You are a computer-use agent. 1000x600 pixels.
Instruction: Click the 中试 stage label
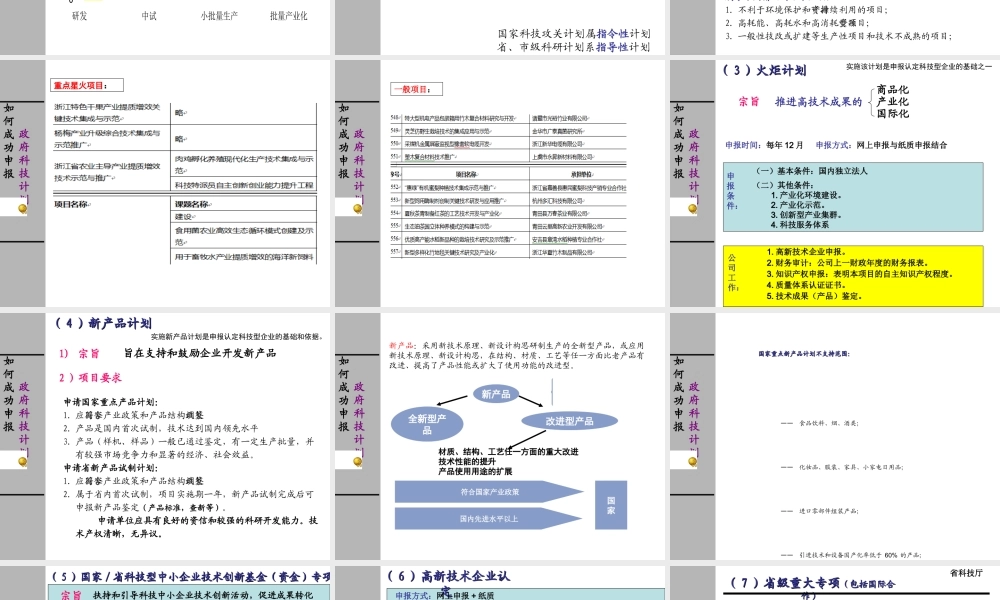[149, 16]
